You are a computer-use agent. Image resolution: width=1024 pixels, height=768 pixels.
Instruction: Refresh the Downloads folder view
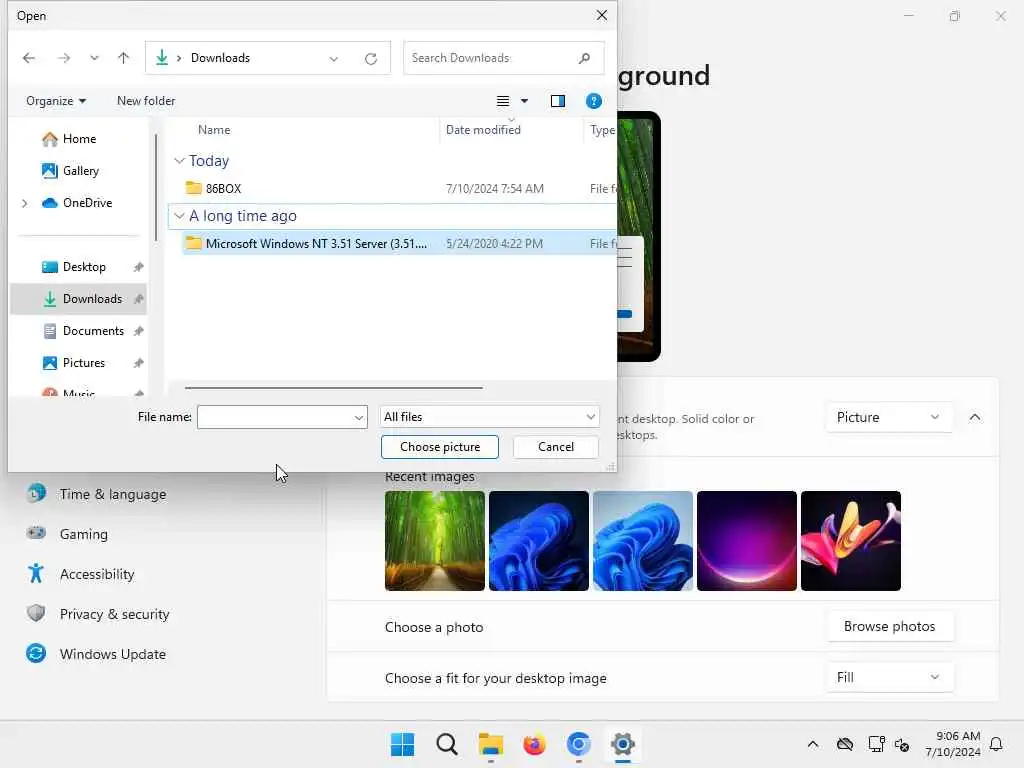click(371, 59)
